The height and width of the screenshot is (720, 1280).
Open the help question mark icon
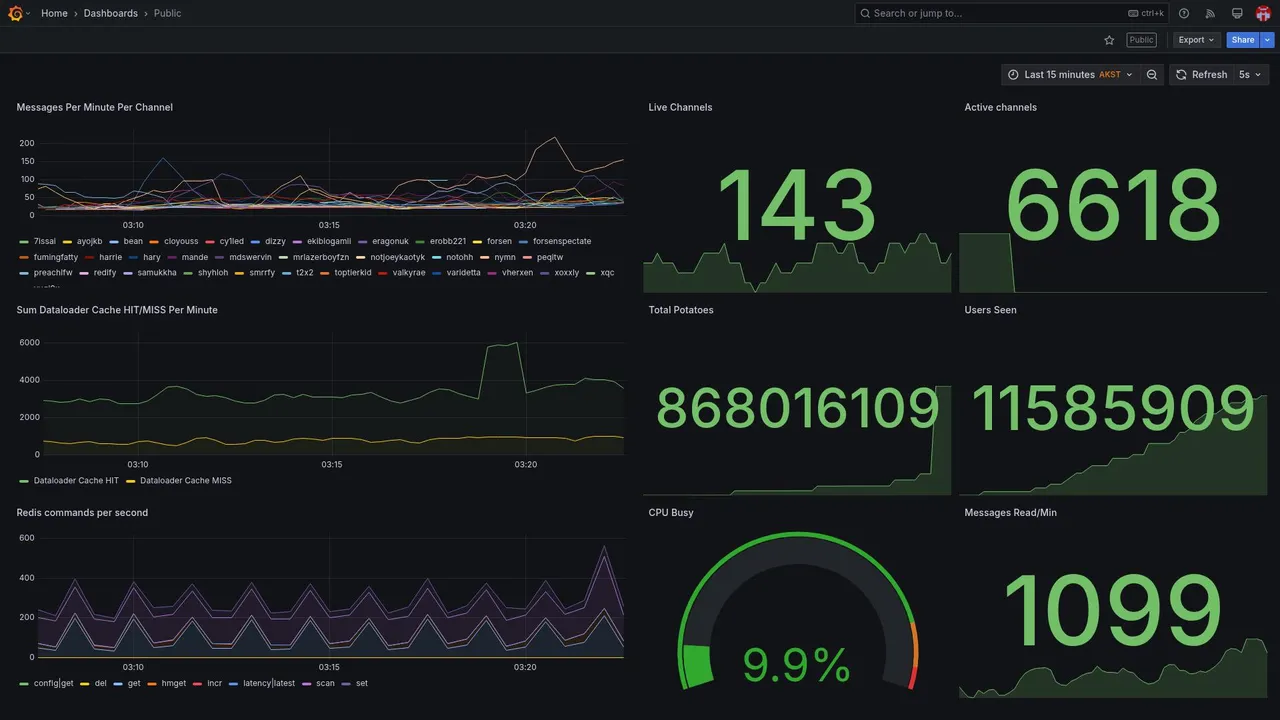[1184, 13]
